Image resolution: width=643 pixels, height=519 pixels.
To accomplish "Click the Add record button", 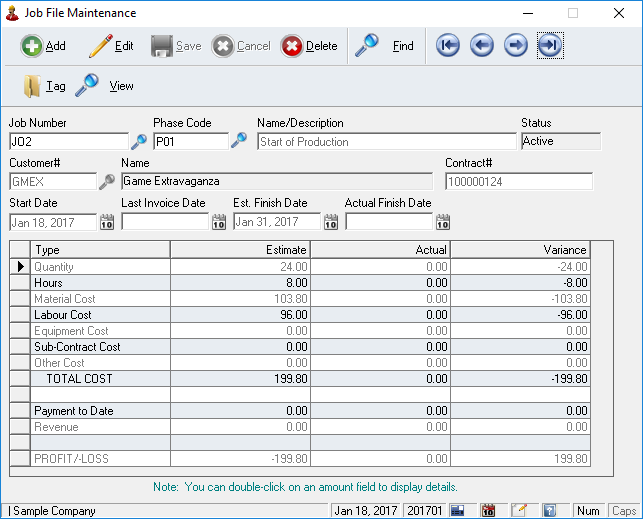I will pos(43,46).
